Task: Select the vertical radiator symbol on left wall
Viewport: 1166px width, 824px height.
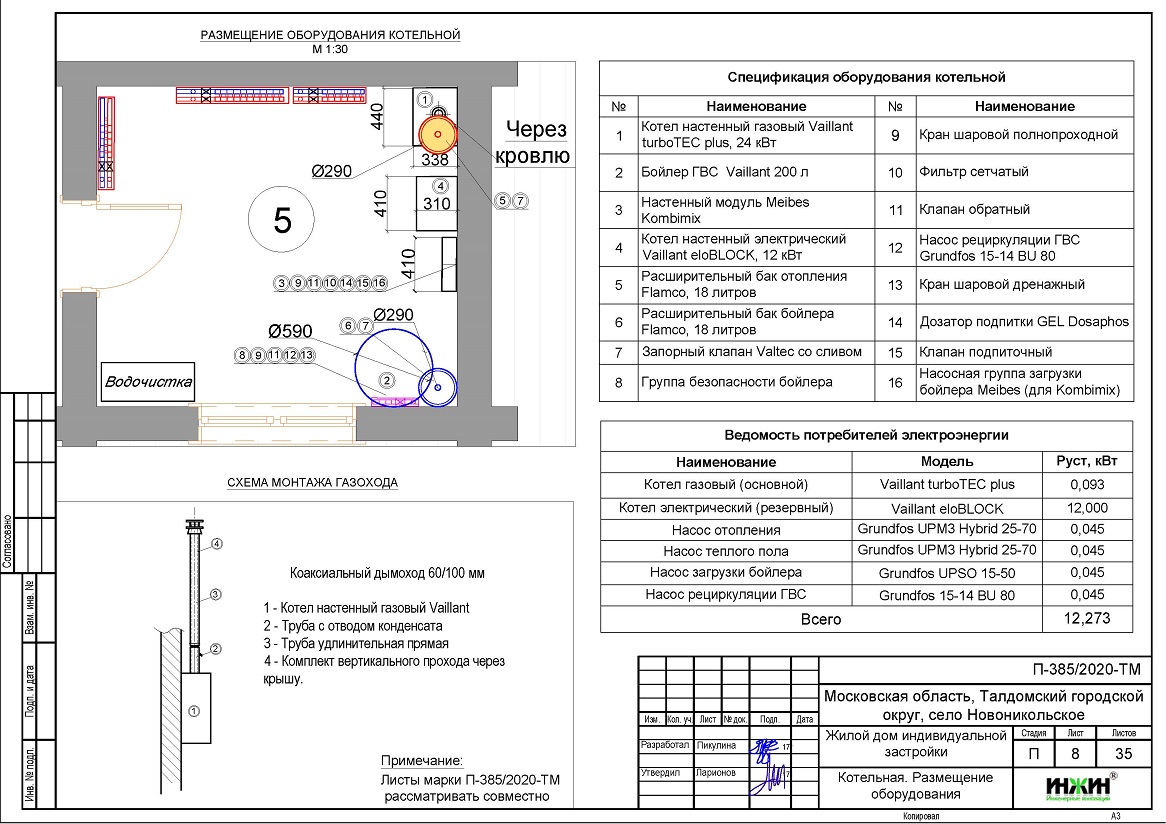Action: click(105, 140)
